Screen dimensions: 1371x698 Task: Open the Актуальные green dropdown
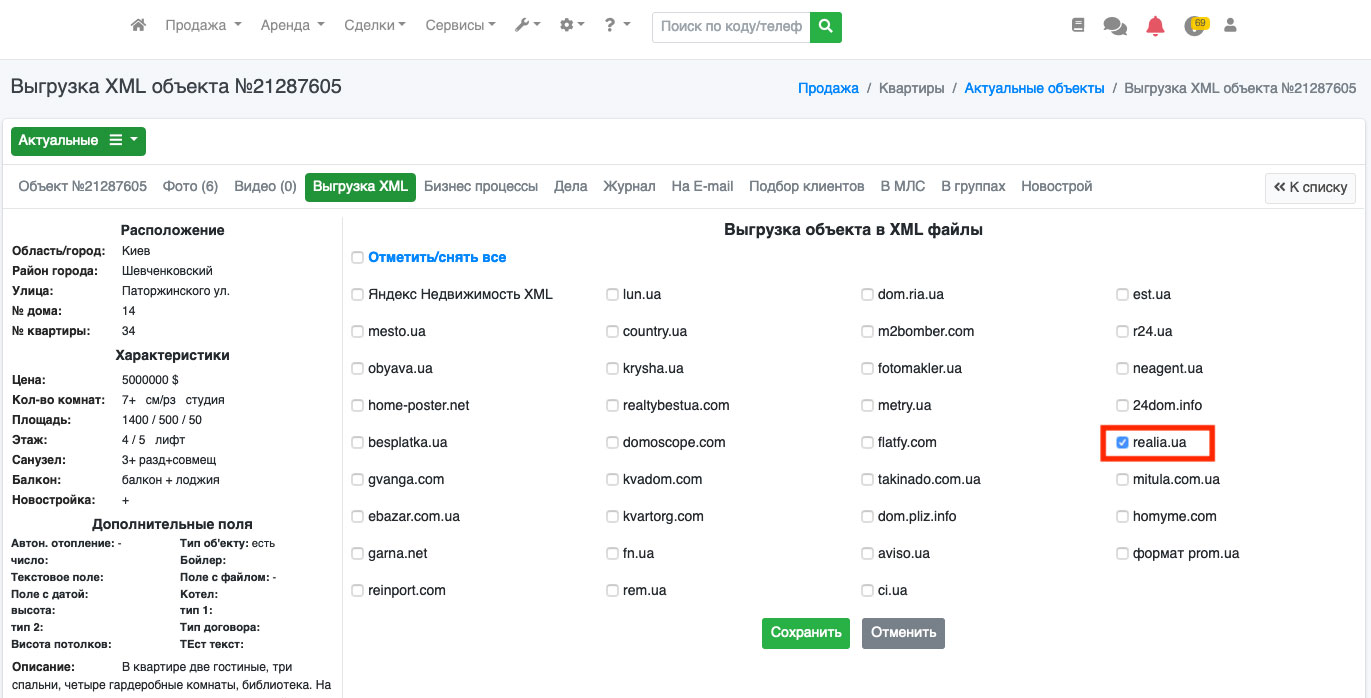coord(78,141)
